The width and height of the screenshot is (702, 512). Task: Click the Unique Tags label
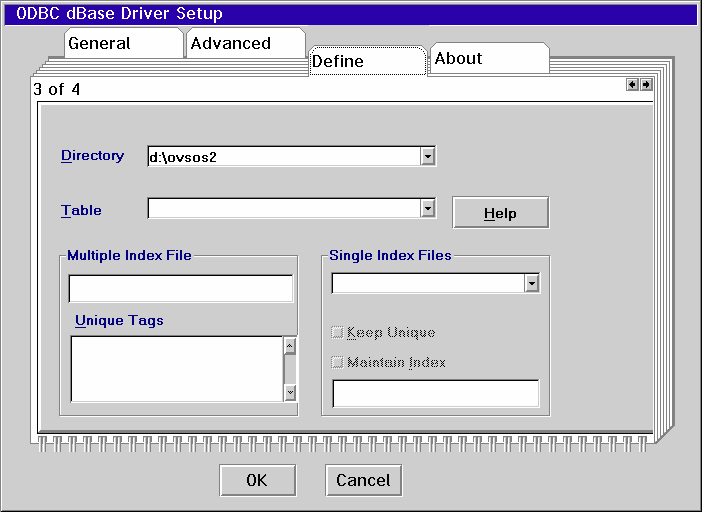point(119,320)
